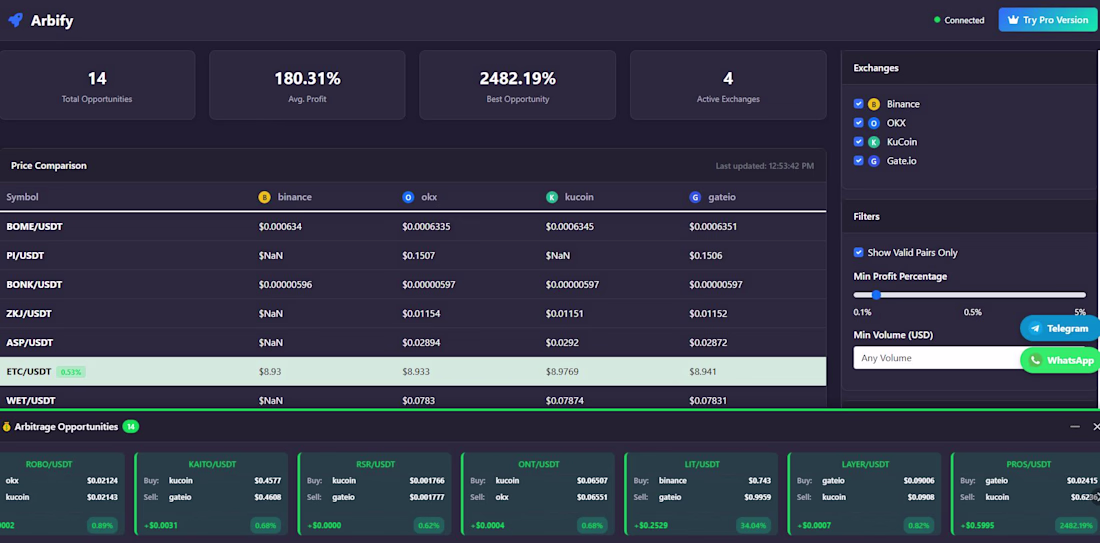Click the 0.53% badge on ETC/USDT

click(71, 372)
